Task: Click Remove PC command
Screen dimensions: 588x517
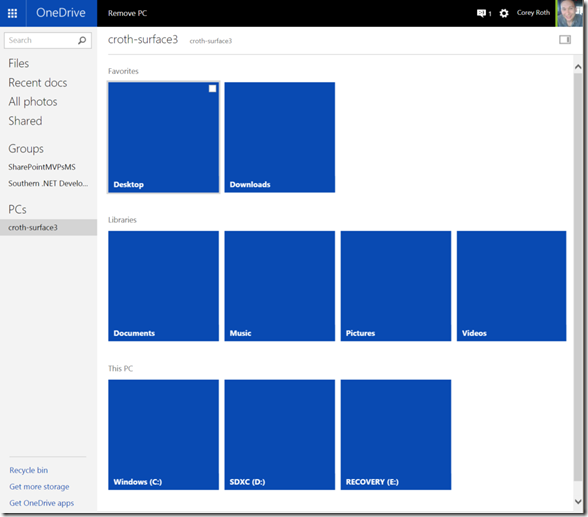Action: [x=128, y=13]
